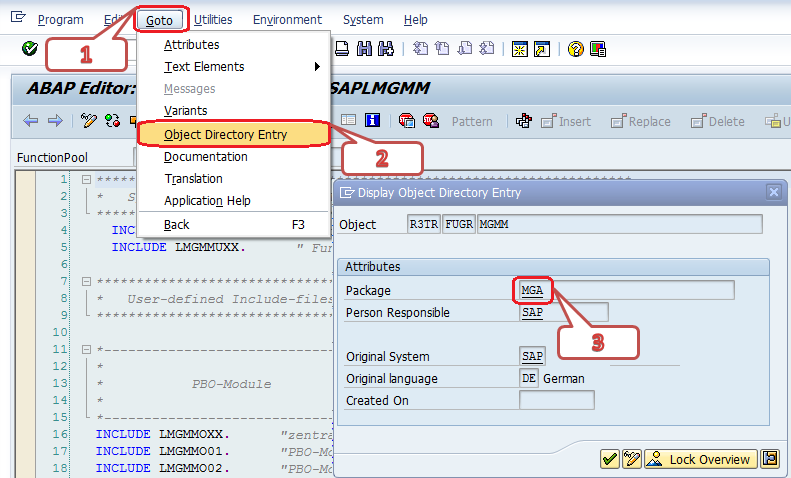Open the Environment menu
The width and height of the screenshot is (791, 478).
tap(287, 20)
